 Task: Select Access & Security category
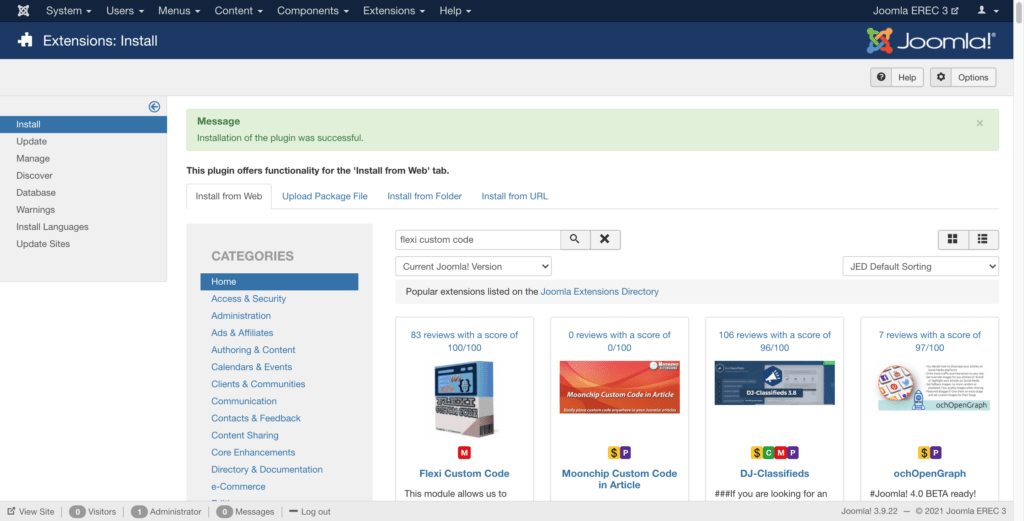248,299
